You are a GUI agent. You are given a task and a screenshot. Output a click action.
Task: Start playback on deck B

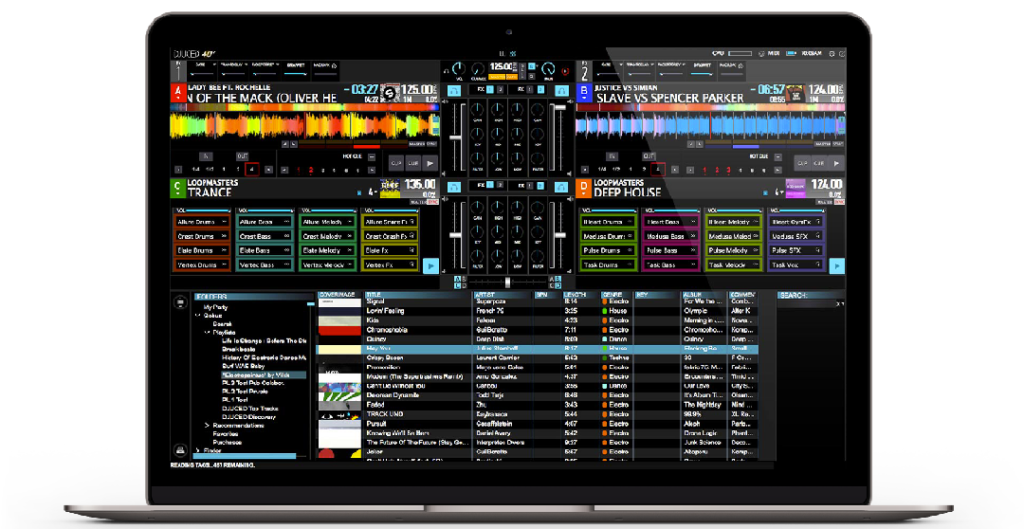point(837,163)
